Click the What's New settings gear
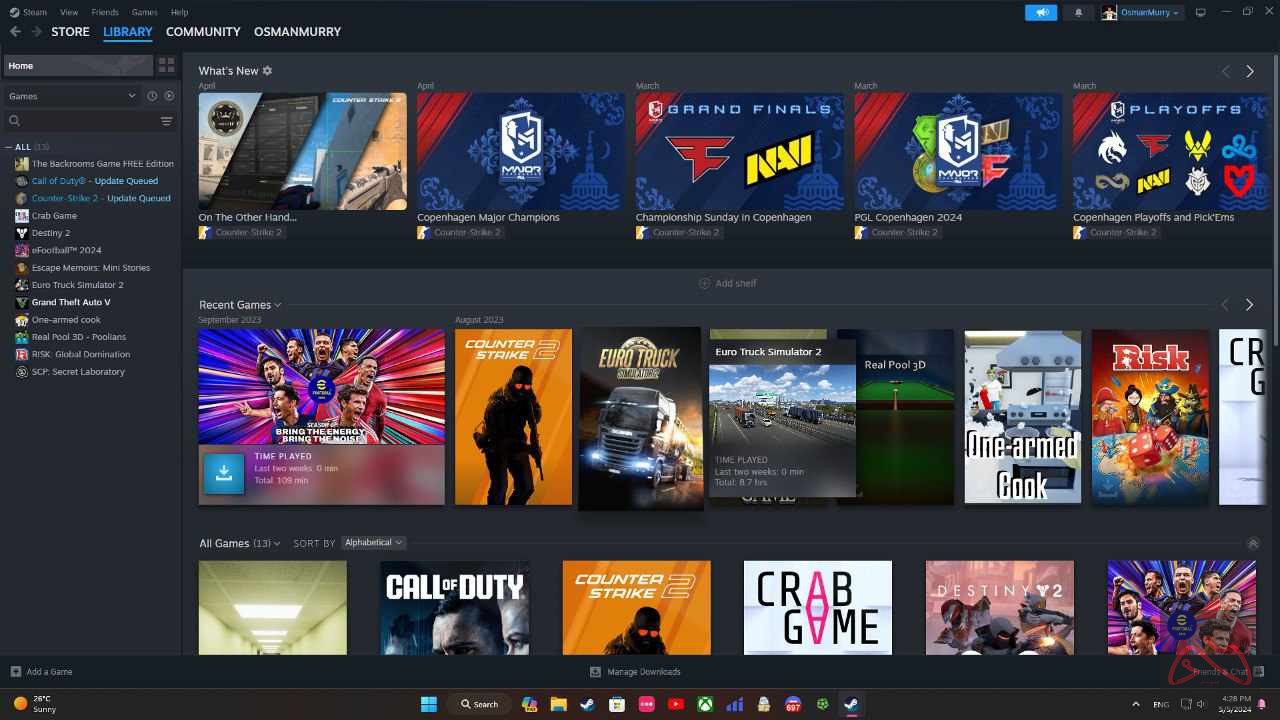Screen dimensions: 1280x720 click(267, 71)
